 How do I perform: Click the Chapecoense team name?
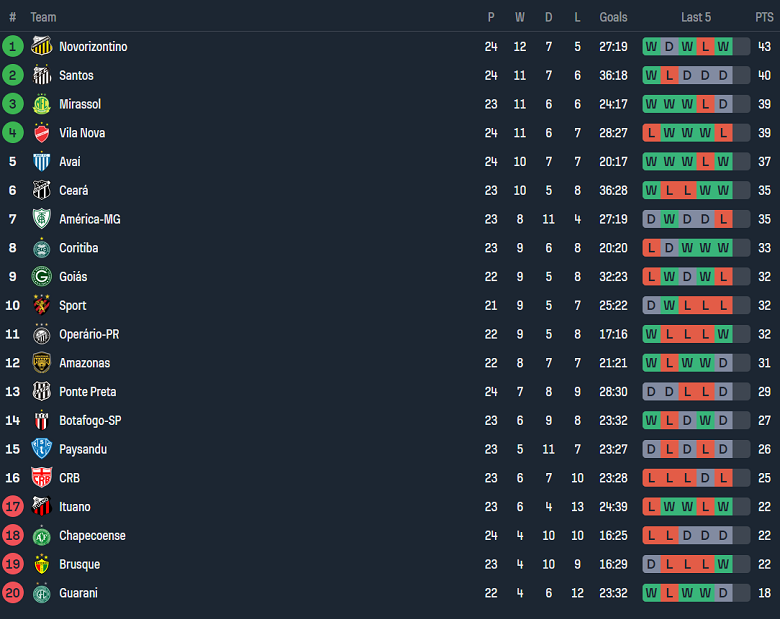pos(93,535)
